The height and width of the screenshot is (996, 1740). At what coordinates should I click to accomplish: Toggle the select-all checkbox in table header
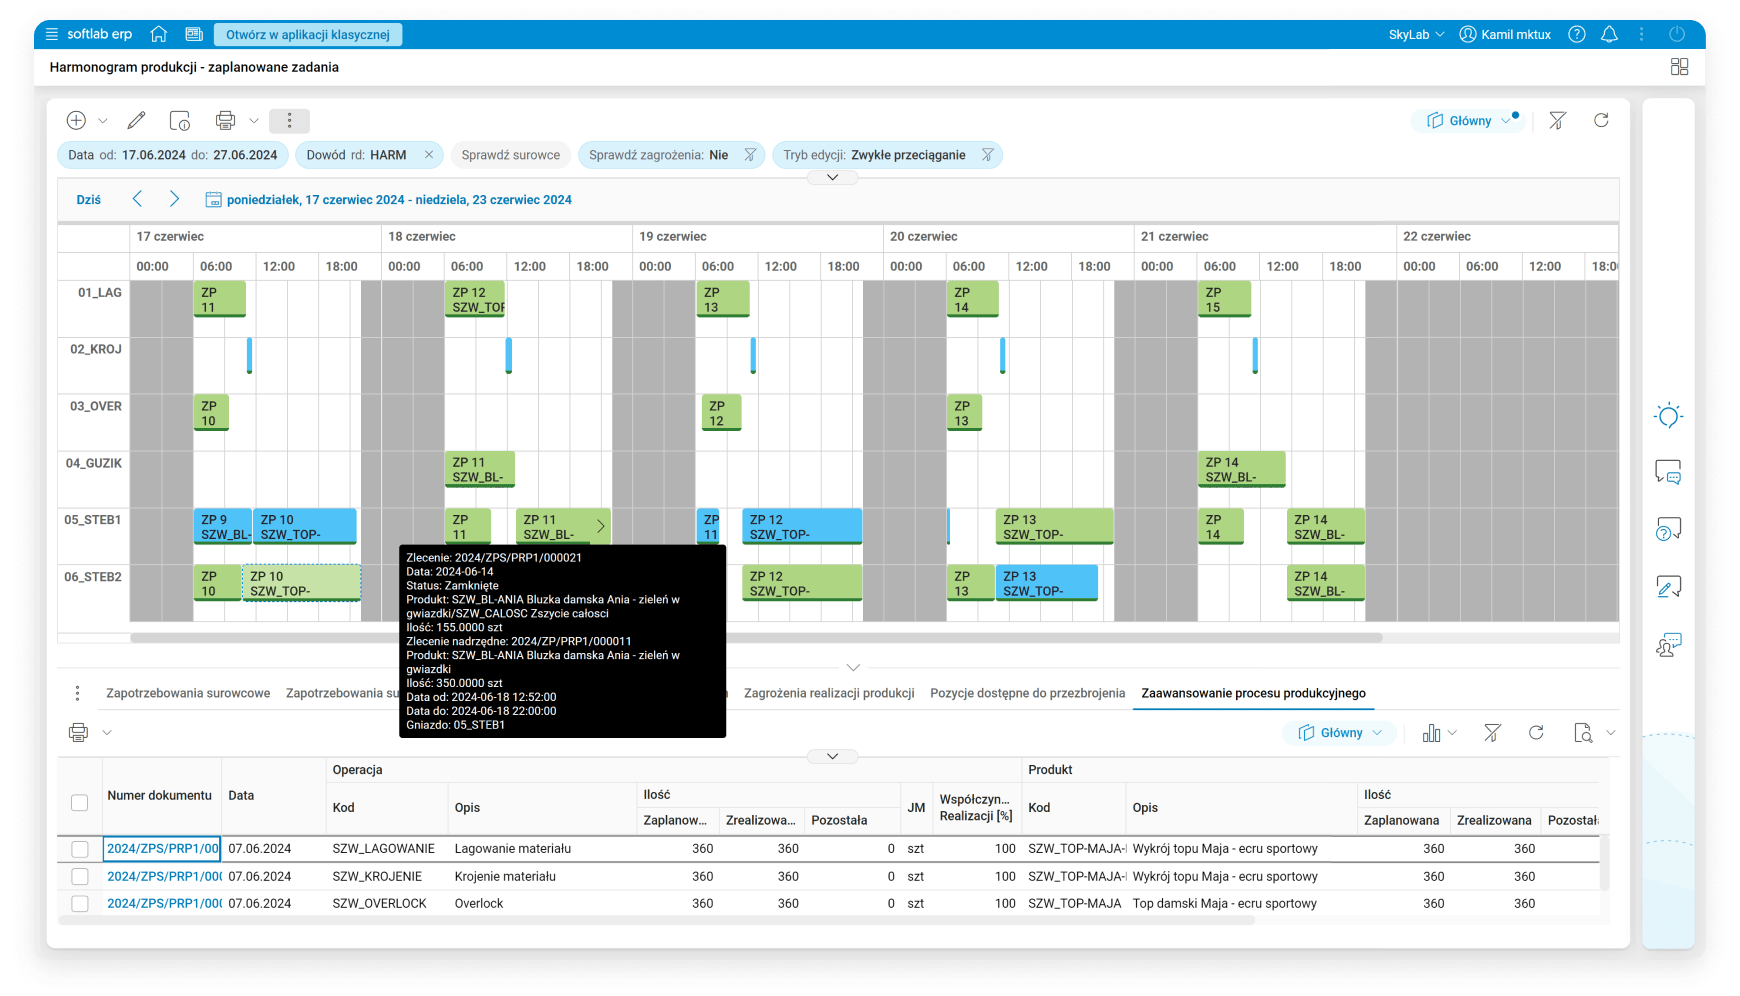80,802
